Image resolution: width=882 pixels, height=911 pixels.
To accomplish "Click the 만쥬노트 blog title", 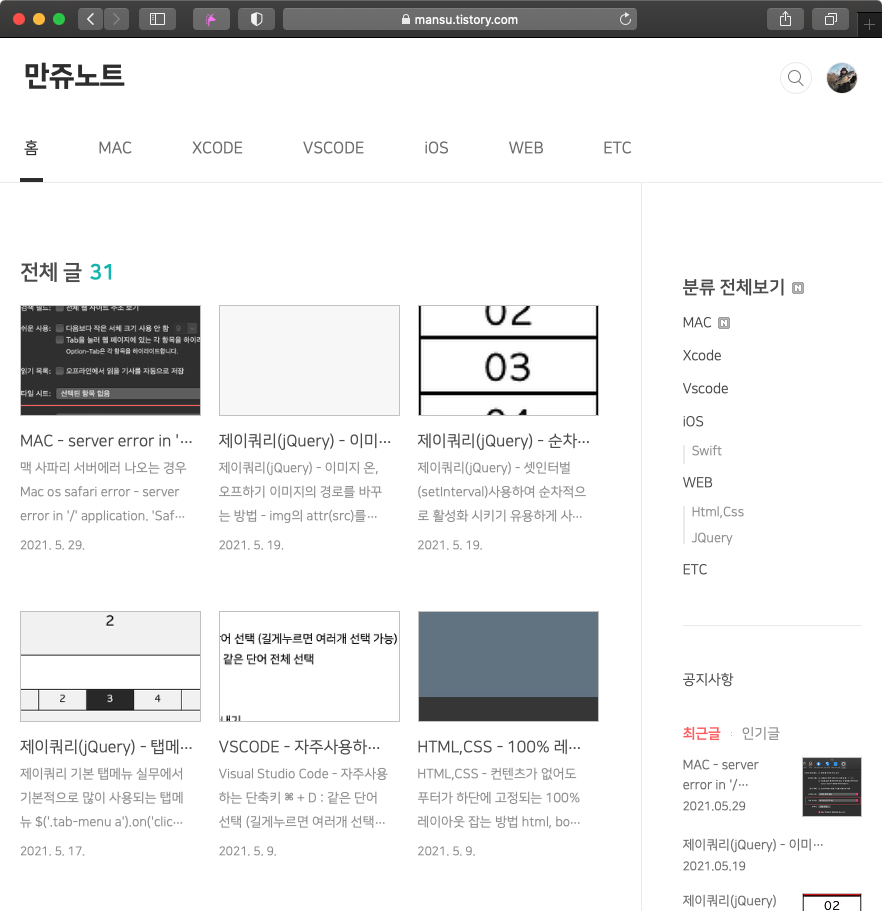I will coord(74,76).
